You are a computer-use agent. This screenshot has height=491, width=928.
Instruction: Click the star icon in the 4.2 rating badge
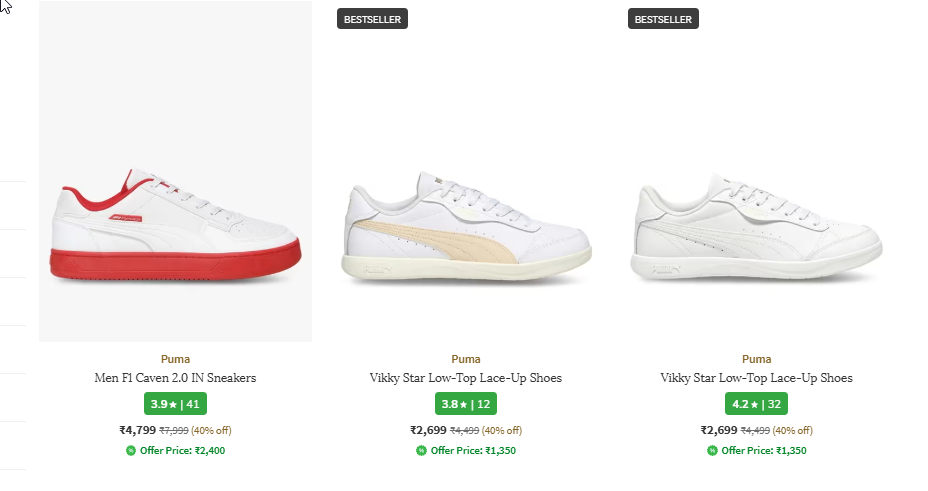coord(754,404)
